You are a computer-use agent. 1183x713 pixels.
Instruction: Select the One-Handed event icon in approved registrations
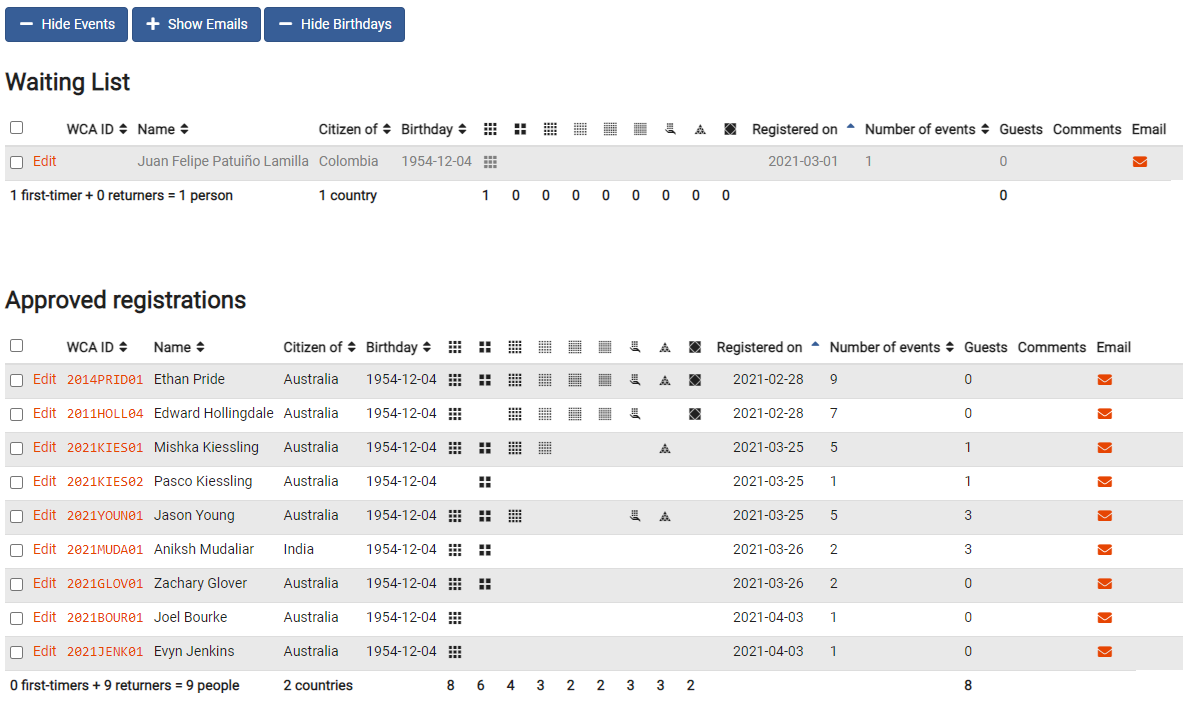tap(635, 347)
